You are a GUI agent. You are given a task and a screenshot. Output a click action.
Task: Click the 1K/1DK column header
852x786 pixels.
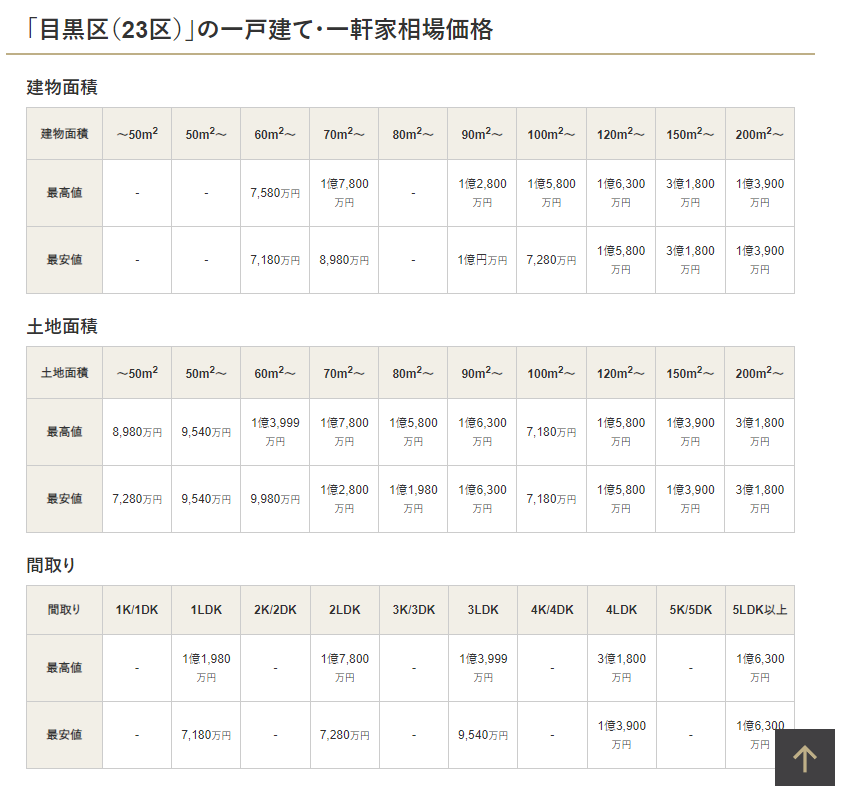tap(137, 610)
